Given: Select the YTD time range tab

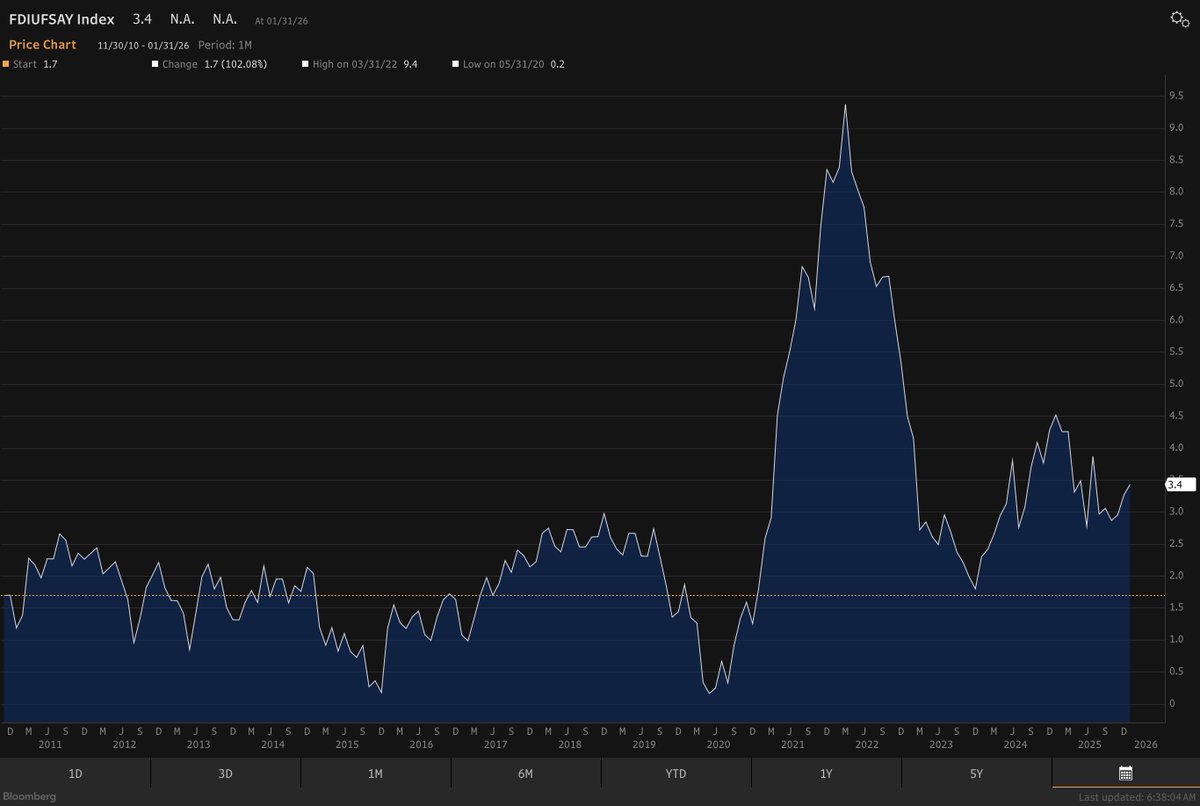Looking at the screenshot, I should [676, 773].
